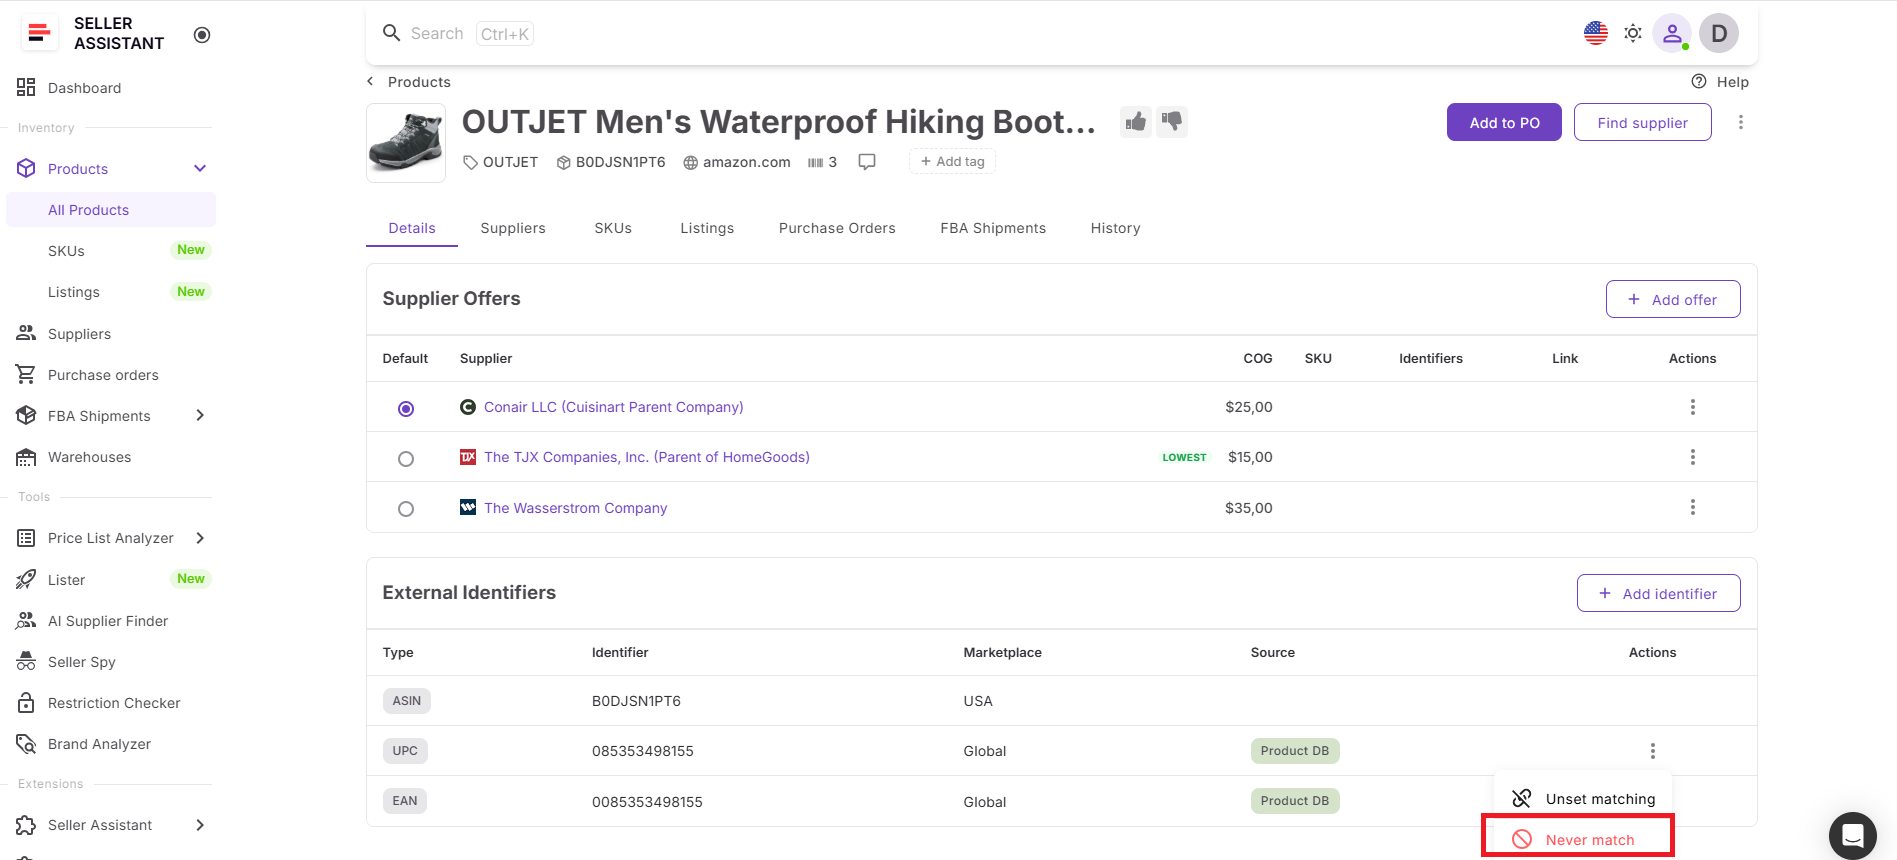Open actions menu for the UPC identifier
The width and height of the screenshot is (1897, 860).
point(1652,751)
